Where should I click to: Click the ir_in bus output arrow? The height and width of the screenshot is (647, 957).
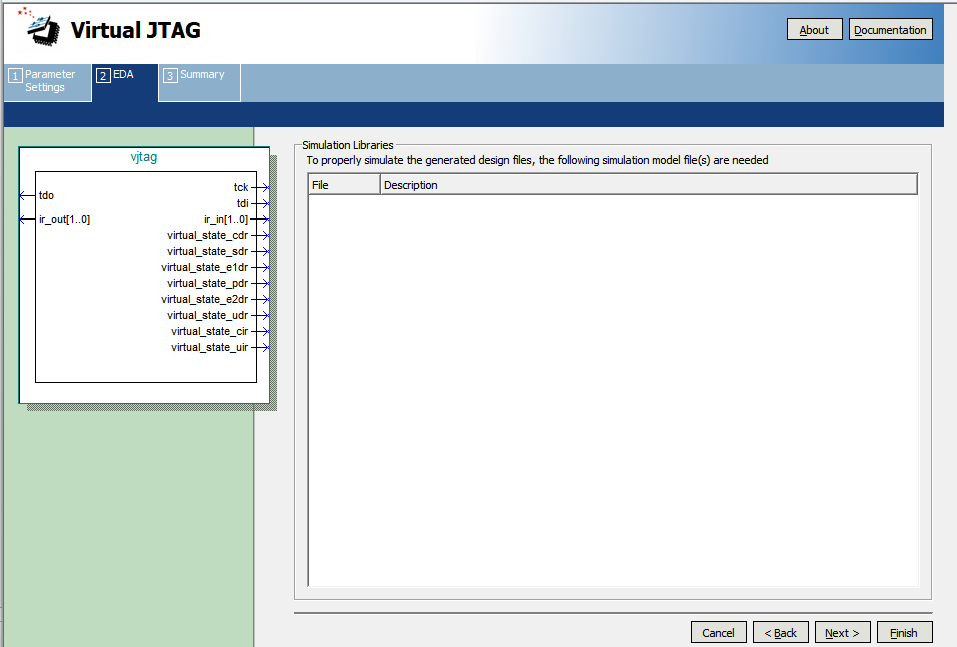tap(260, 219)
